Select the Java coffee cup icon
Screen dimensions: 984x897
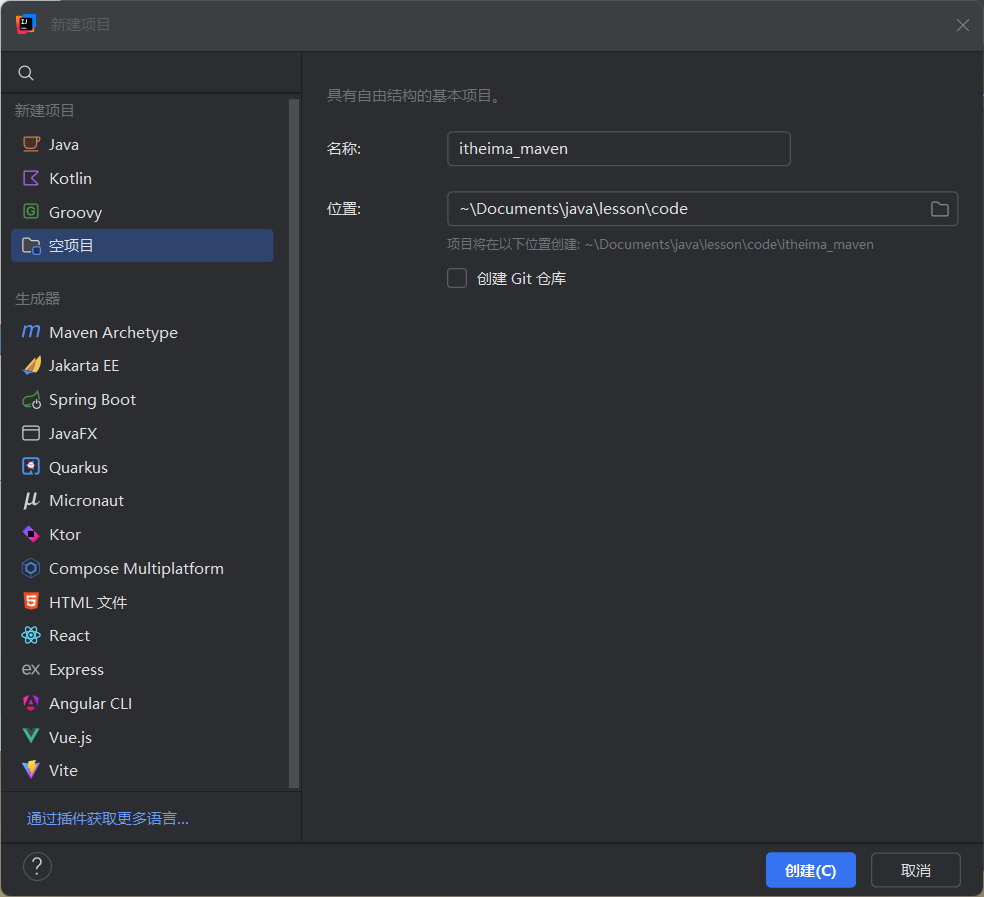tap(31, 144)
